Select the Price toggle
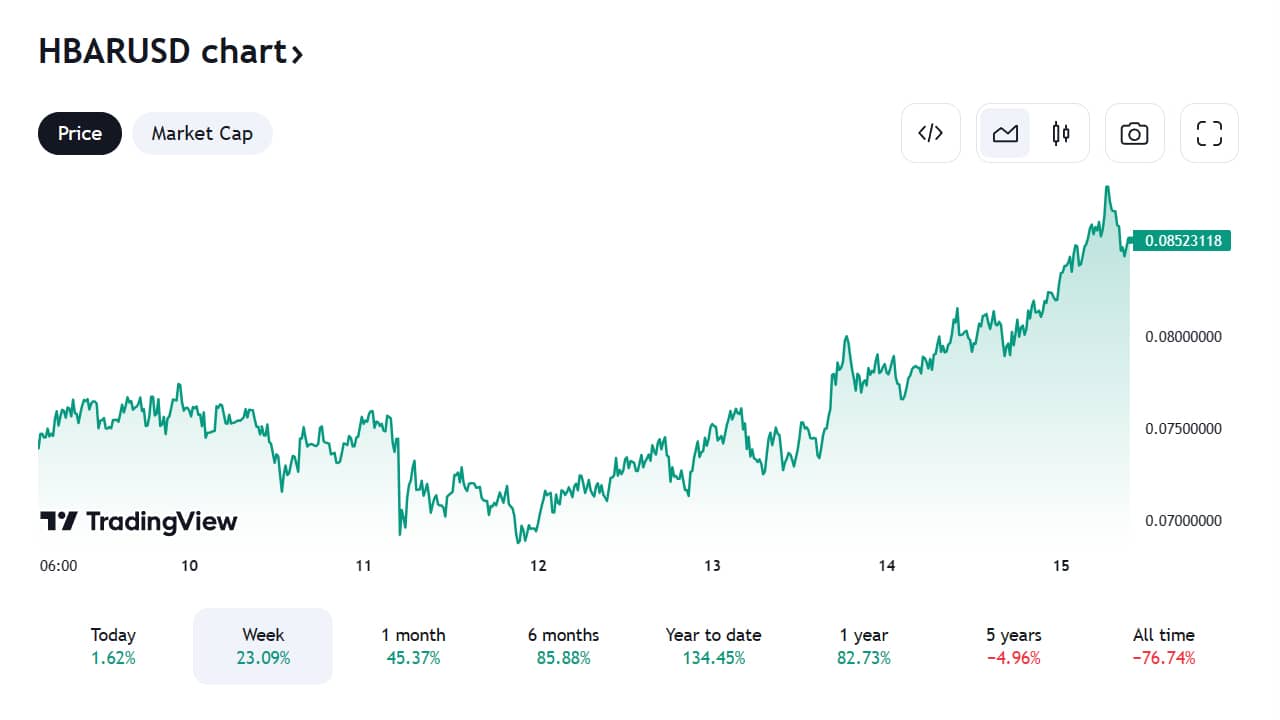 tap(80, 133)
